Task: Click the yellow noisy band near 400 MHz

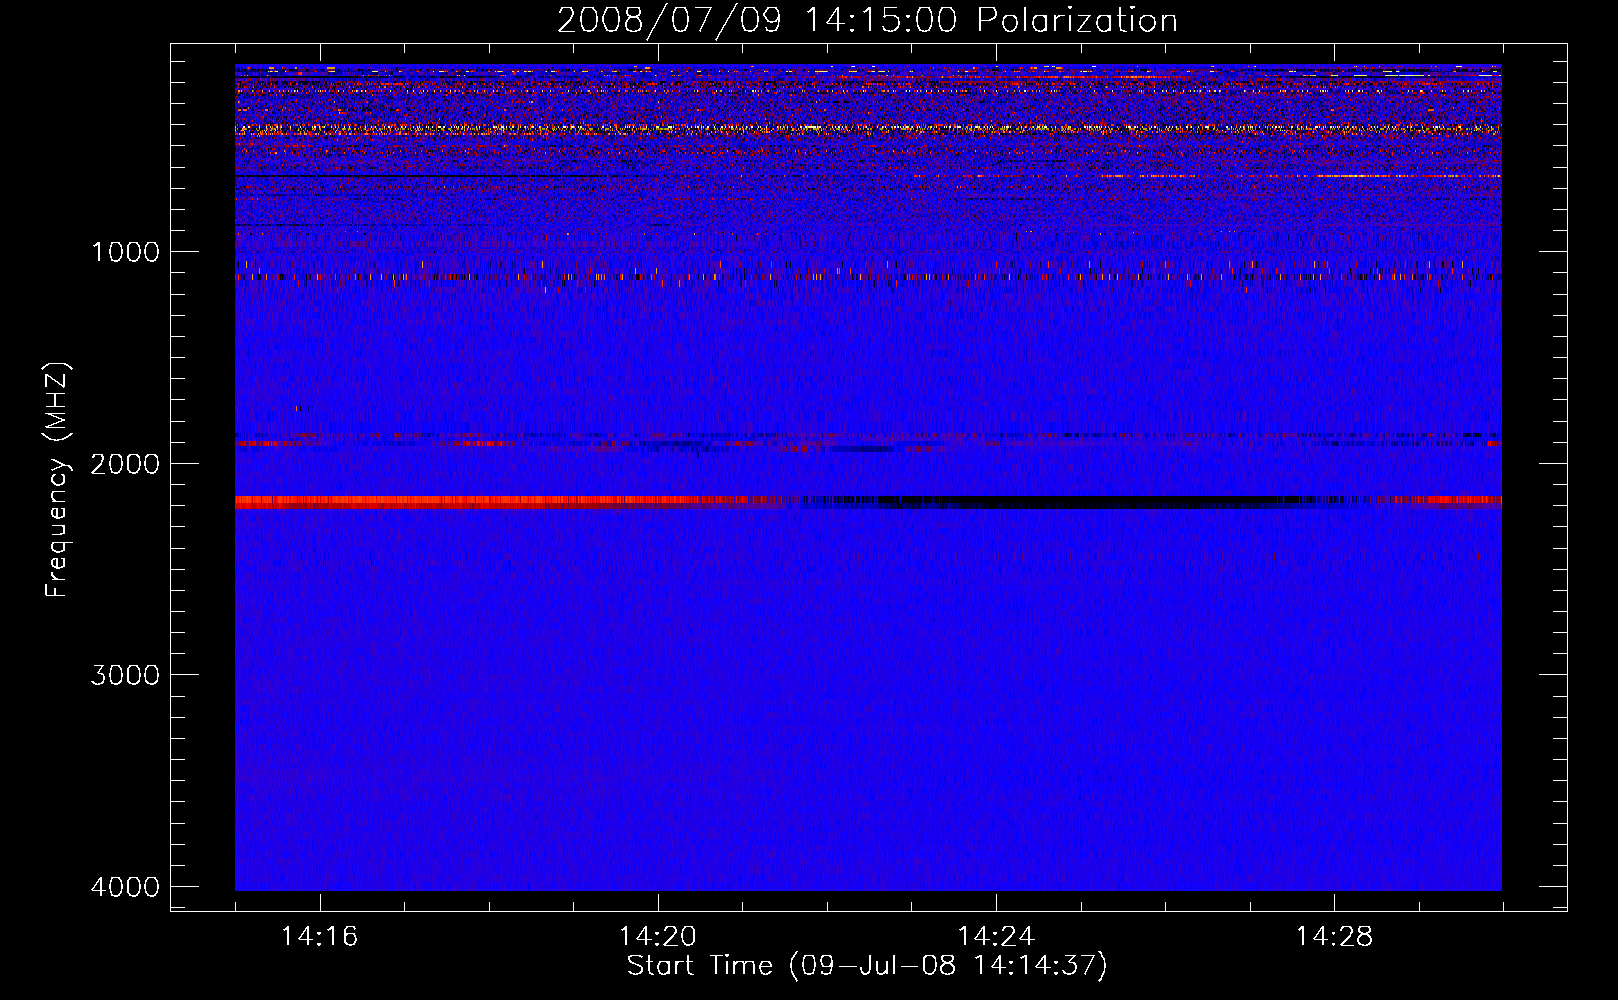Action: point(868,129)
